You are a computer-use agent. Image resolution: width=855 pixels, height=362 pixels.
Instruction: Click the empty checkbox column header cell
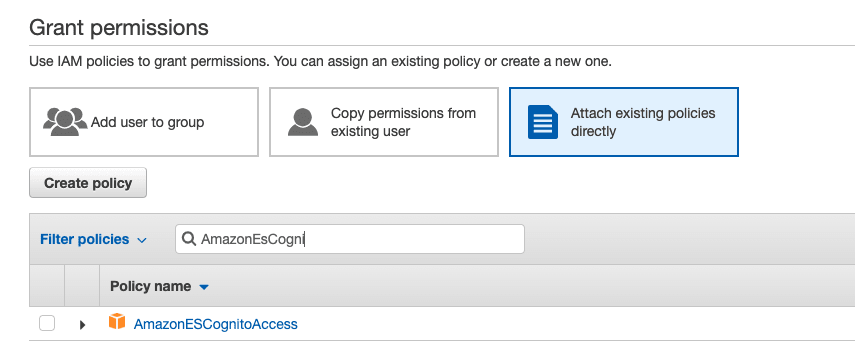pos(47,286)
